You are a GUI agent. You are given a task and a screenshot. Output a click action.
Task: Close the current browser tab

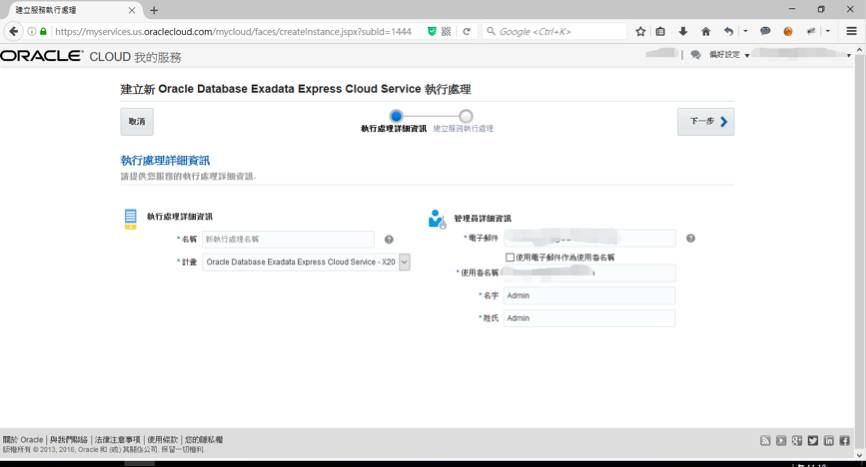pos(131,10)
